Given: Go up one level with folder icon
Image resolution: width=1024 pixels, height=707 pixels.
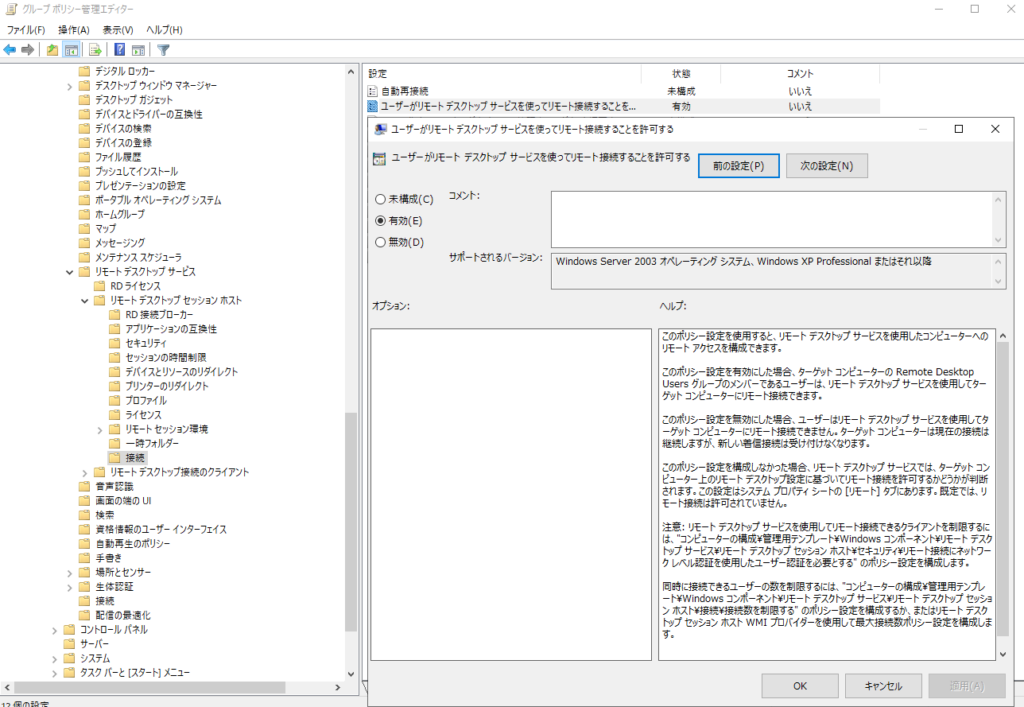Looking at the screenshot, I should click(52, 50).
